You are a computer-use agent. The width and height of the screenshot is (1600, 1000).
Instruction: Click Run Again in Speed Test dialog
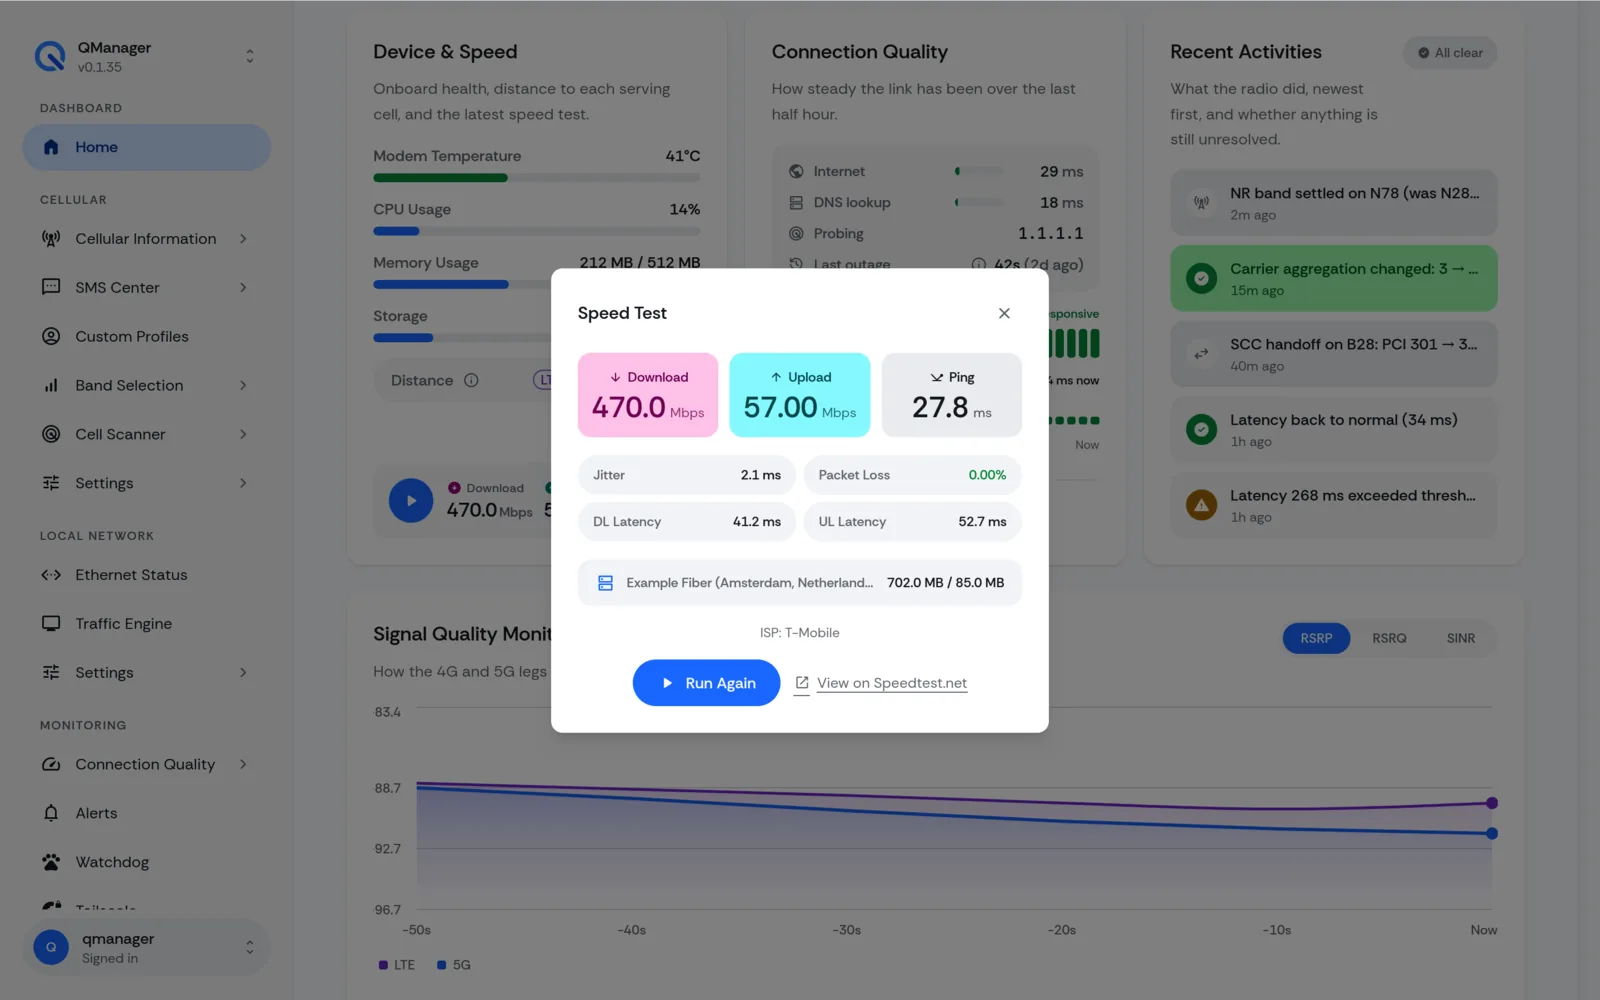706,683
